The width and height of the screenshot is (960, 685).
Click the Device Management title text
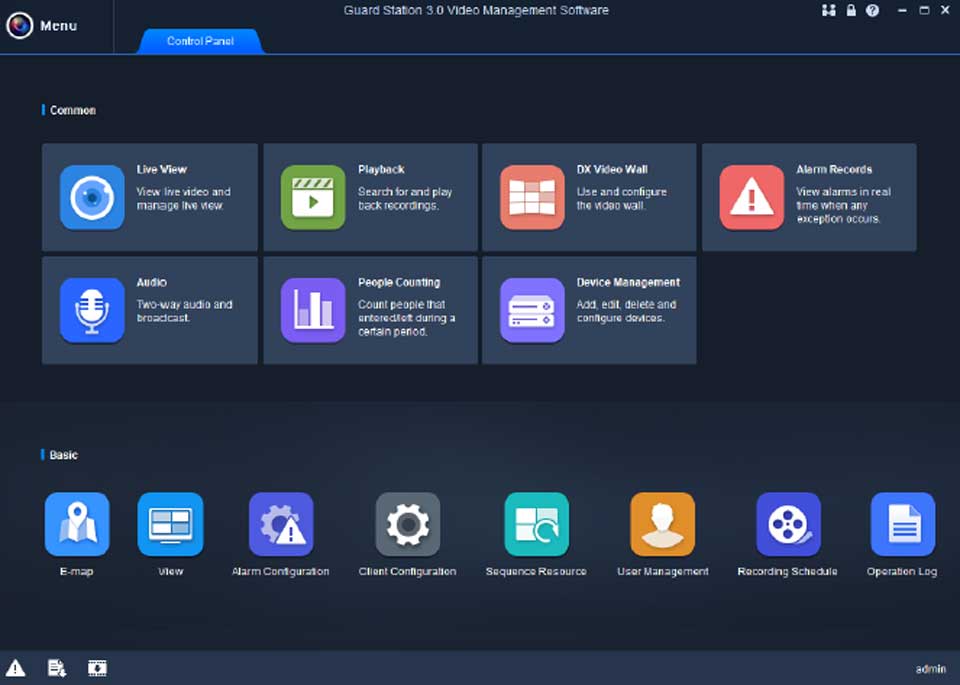[x=628, y=282]
